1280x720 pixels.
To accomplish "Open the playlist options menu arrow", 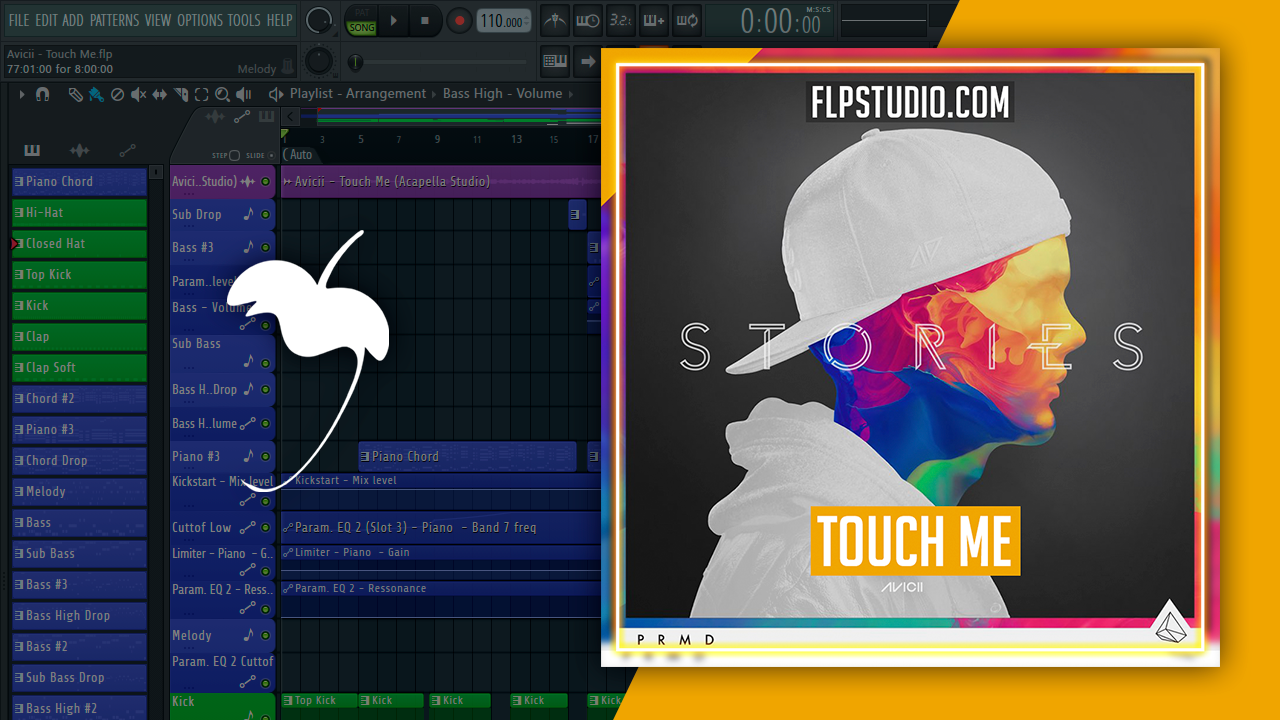I will (x=21, y=94).
